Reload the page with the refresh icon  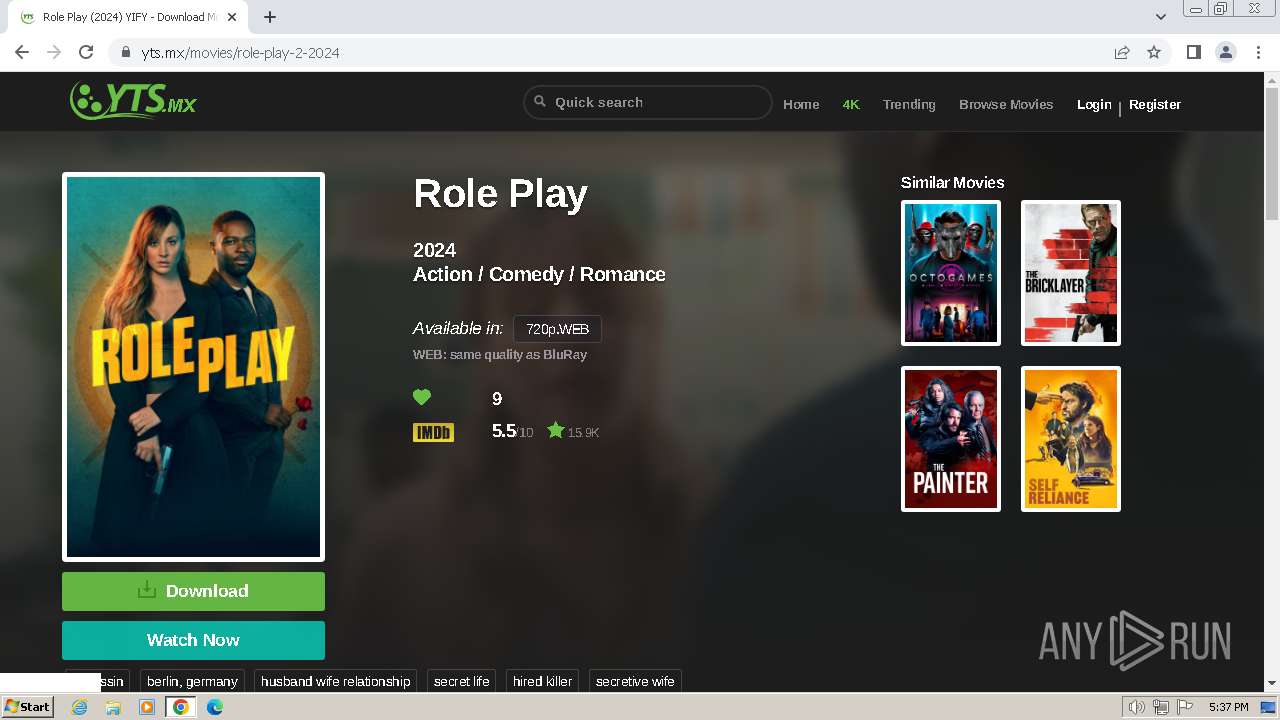click(86, 52)
